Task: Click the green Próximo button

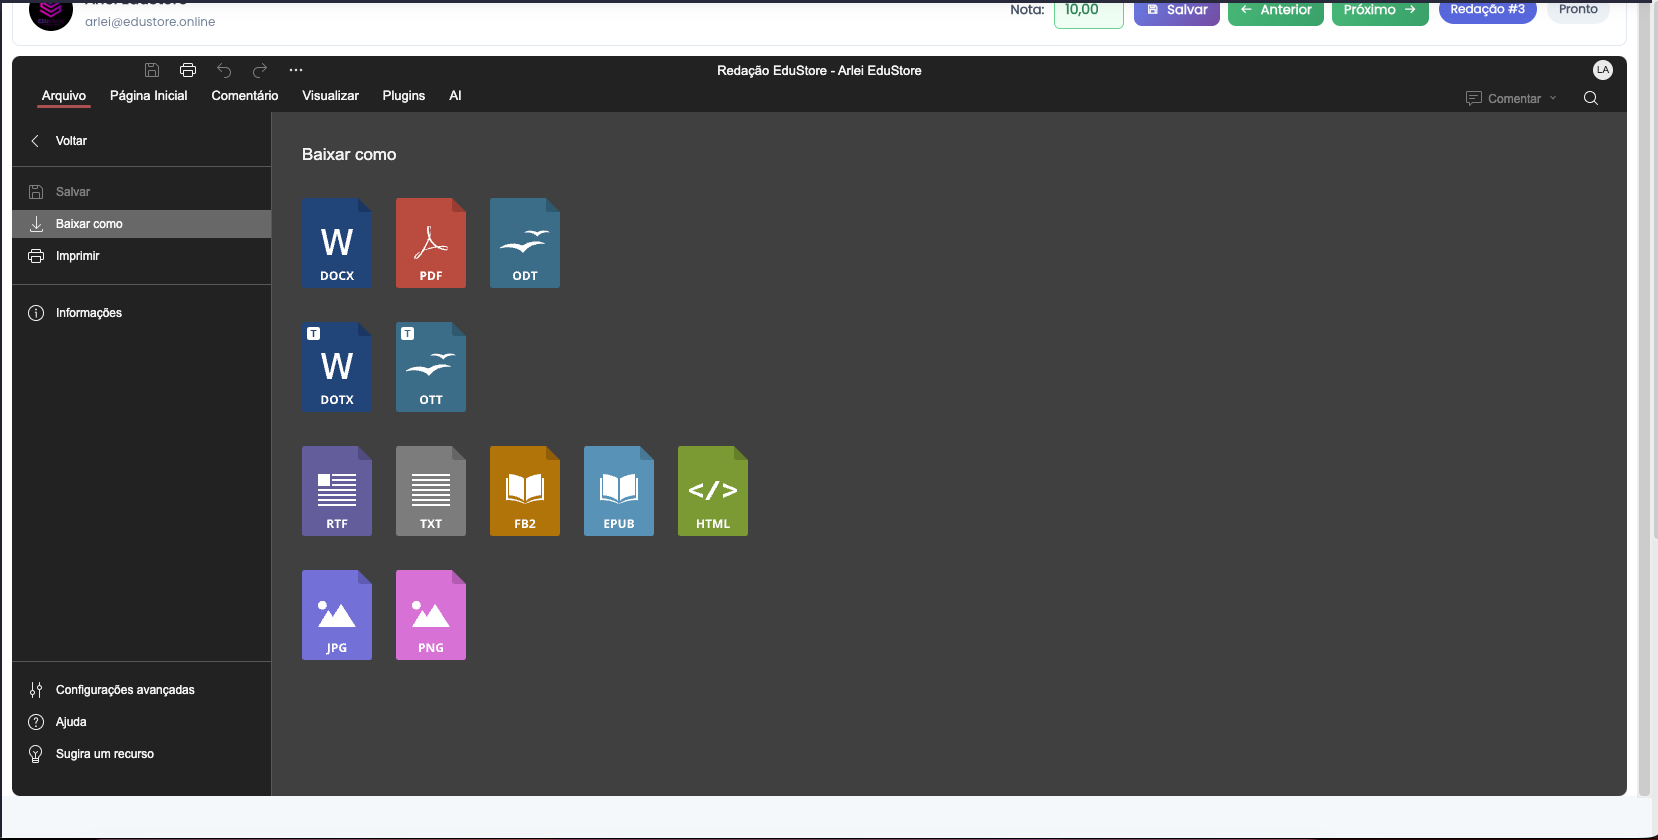Action: (x=1379, y=10)
